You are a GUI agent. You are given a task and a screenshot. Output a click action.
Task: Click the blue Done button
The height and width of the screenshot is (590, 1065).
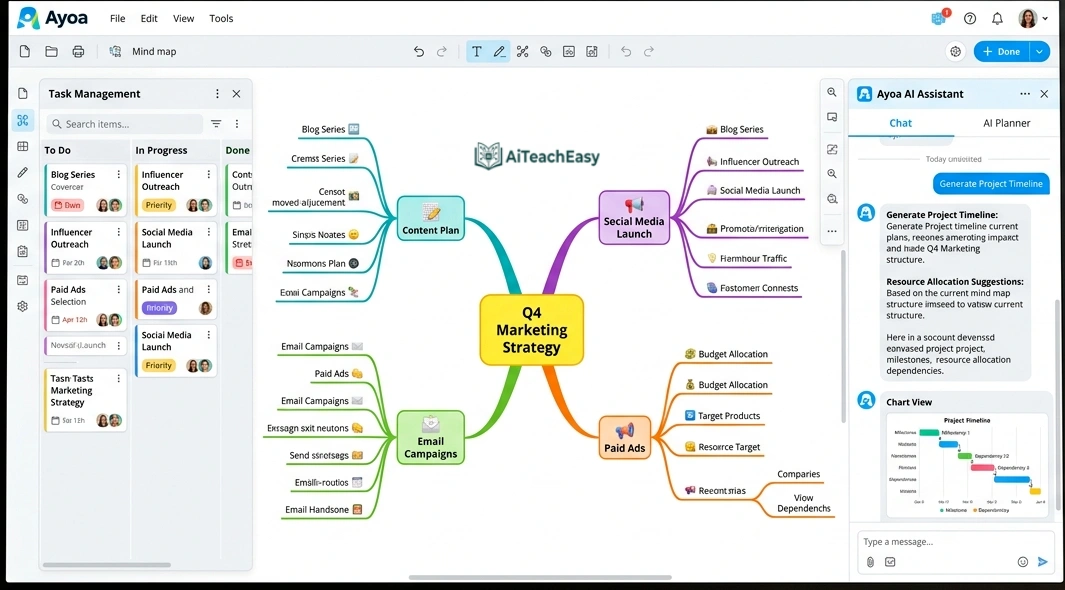tap(1002, 52)
